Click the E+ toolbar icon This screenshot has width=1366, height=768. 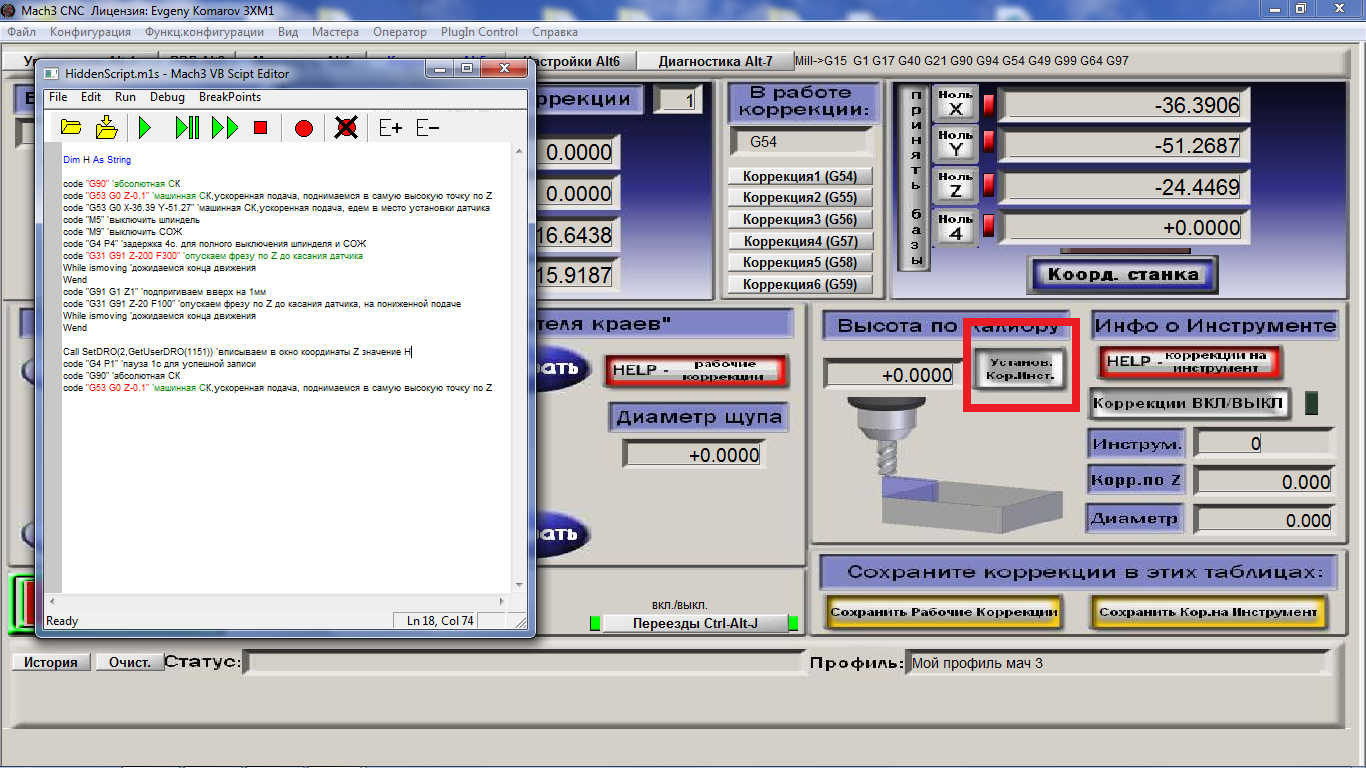click(390, 128)
